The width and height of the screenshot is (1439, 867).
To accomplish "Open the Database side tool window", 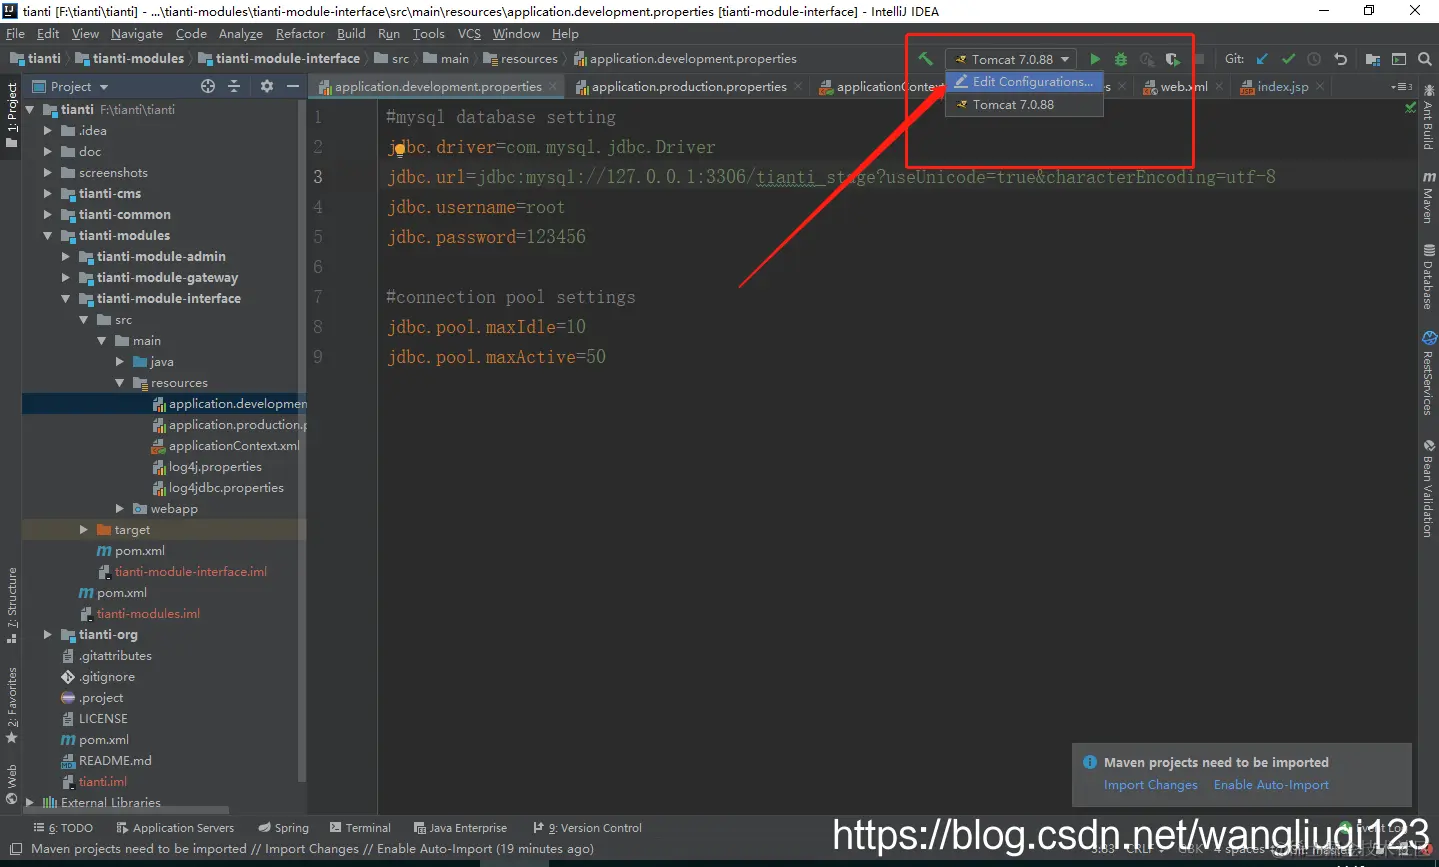I will pyautogui.click(x=1428, y=277).
